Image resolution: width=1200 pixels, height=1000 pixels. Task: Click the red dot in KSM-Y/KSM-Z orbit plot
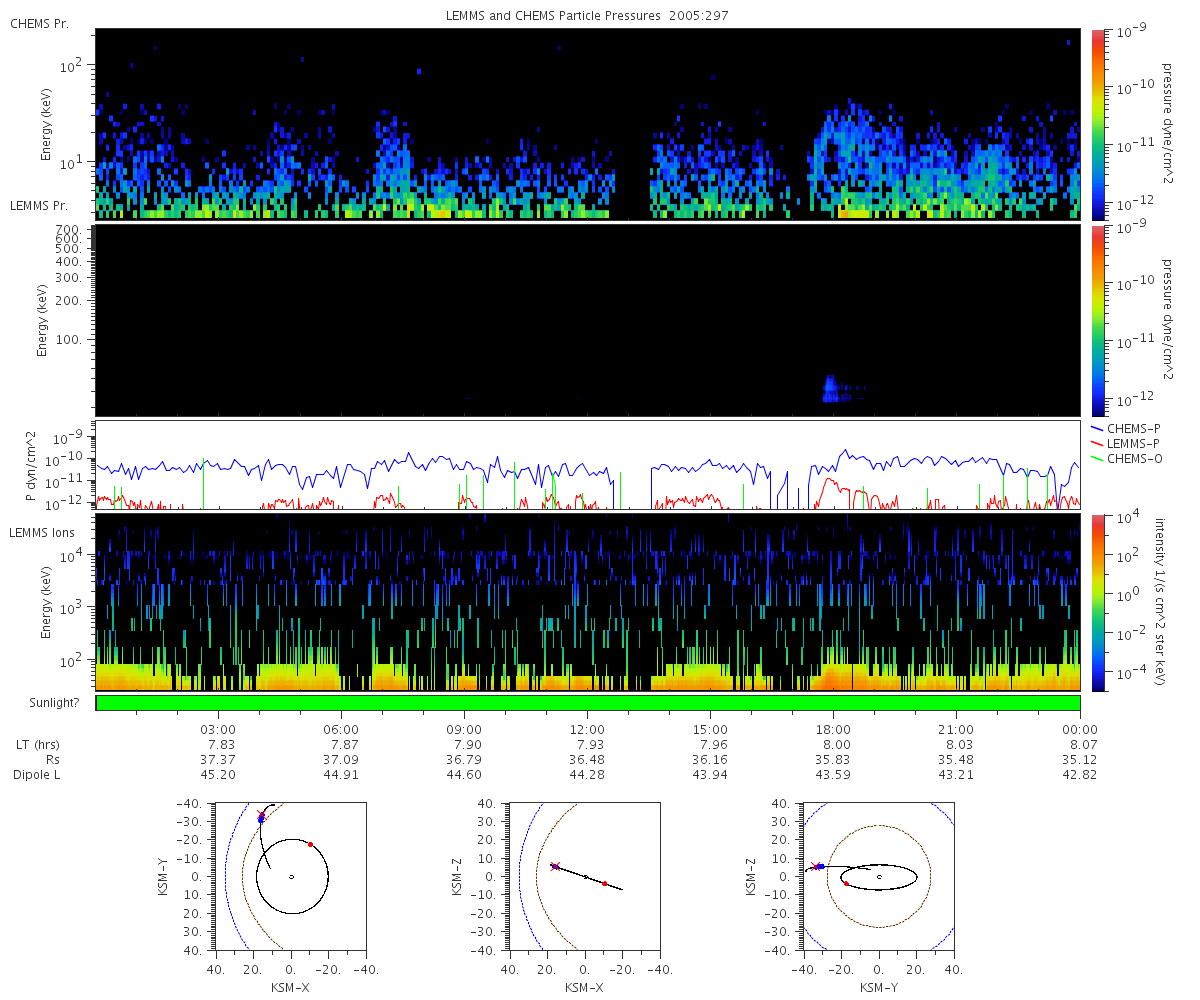pos(846,884)
